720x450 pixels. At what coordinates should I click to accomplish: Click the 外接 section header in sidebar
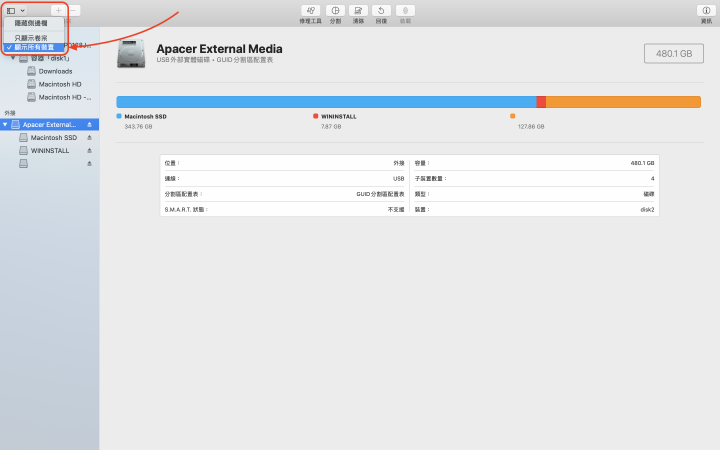click(x=10, y=113)
